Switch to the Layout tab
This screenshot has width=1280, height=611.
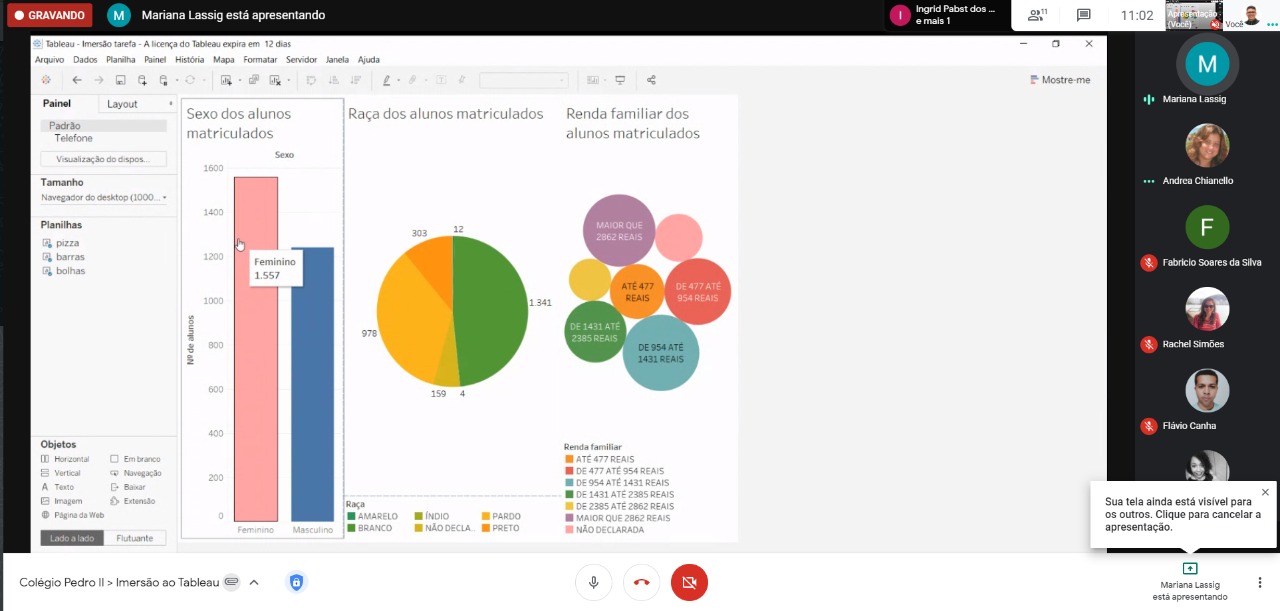(x=123, y=104)
